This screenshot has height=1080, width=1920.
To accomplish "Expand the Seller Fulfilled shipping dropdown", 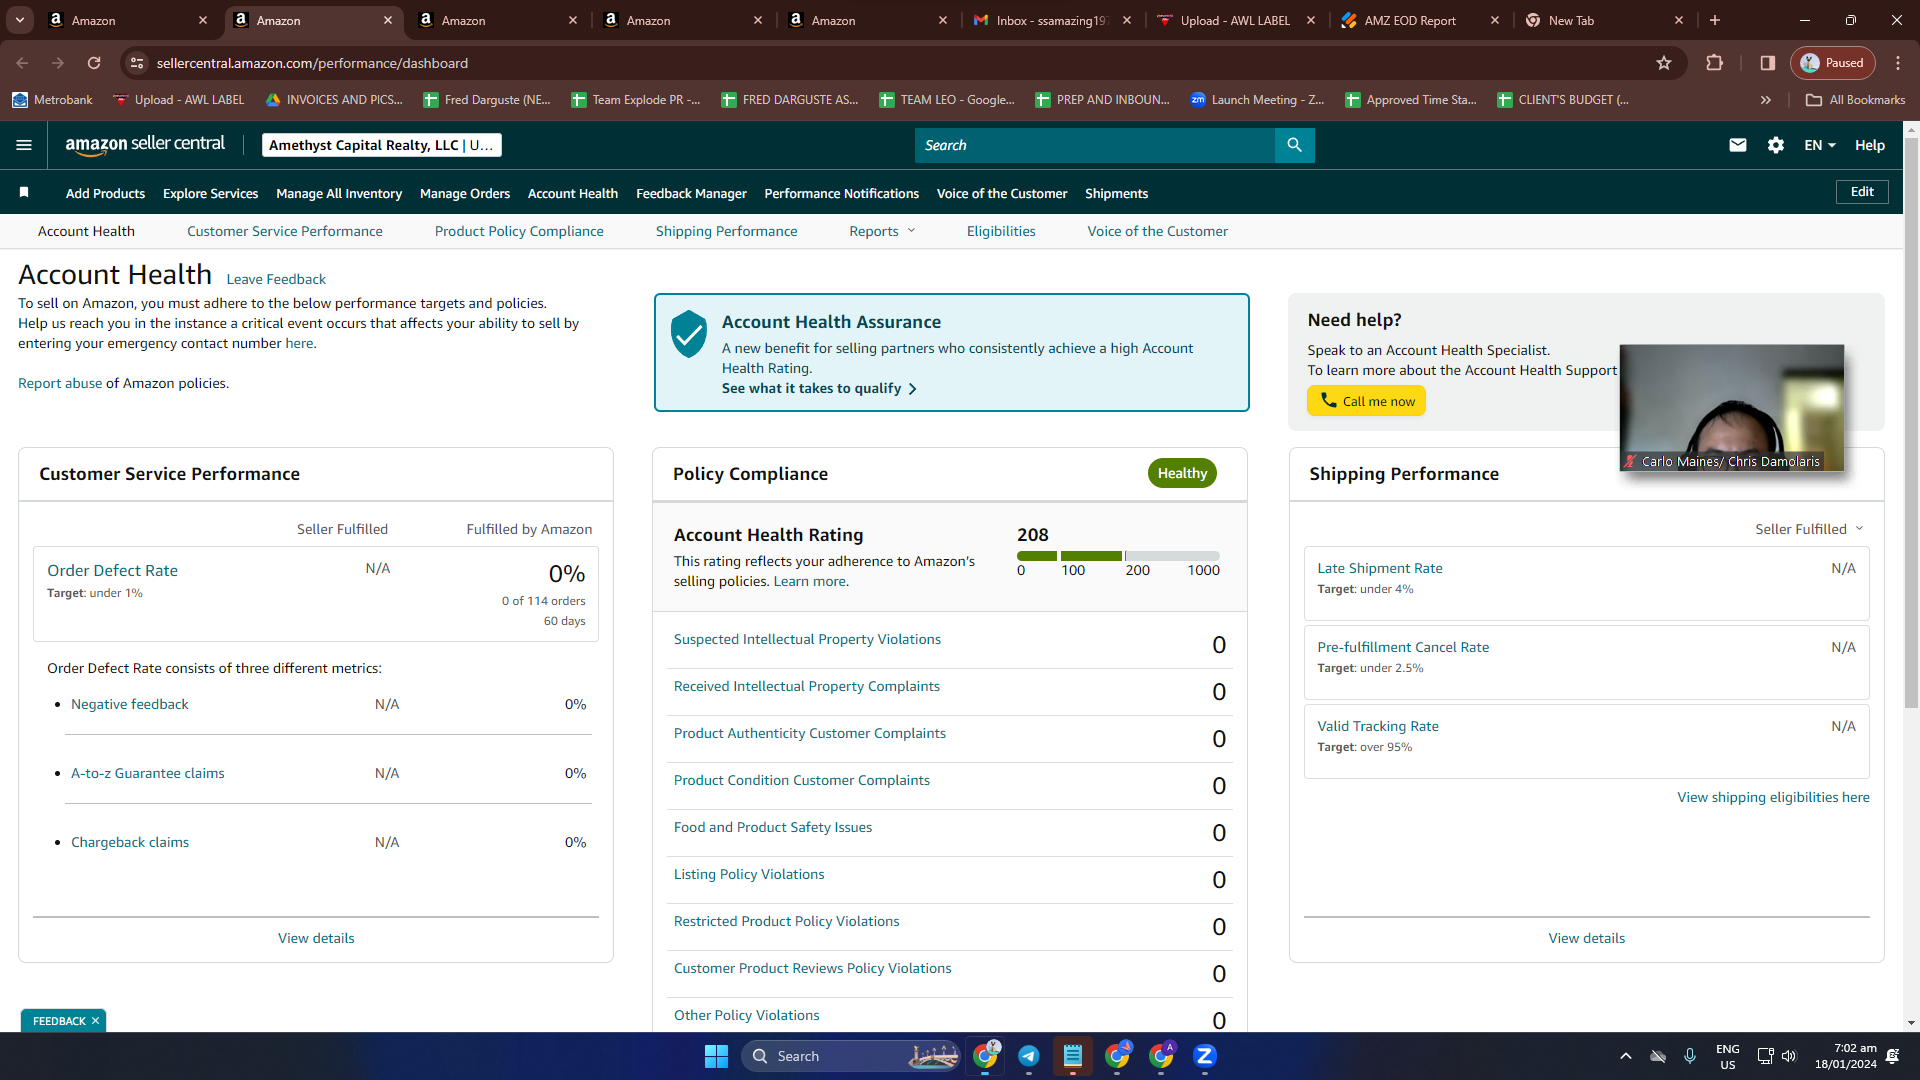I will point(1809,529).
